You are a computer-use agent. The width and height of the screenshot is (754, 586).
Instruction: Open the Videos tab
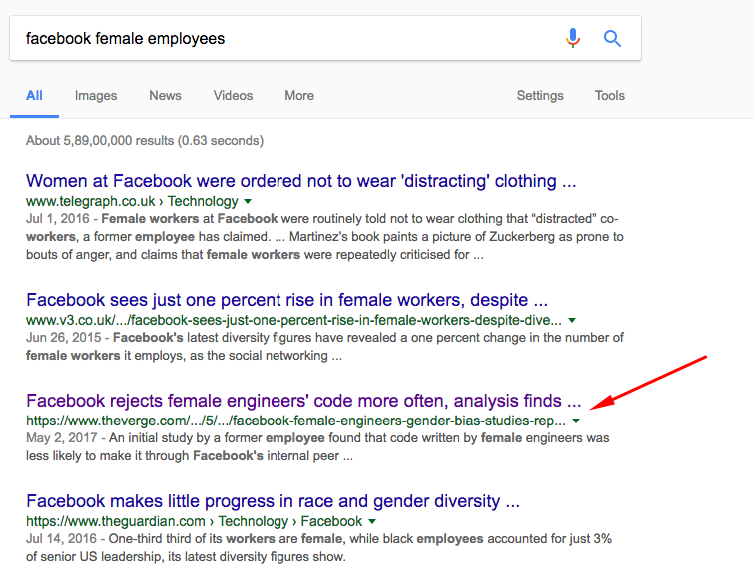pyautogui.click(x=233, y=96)
